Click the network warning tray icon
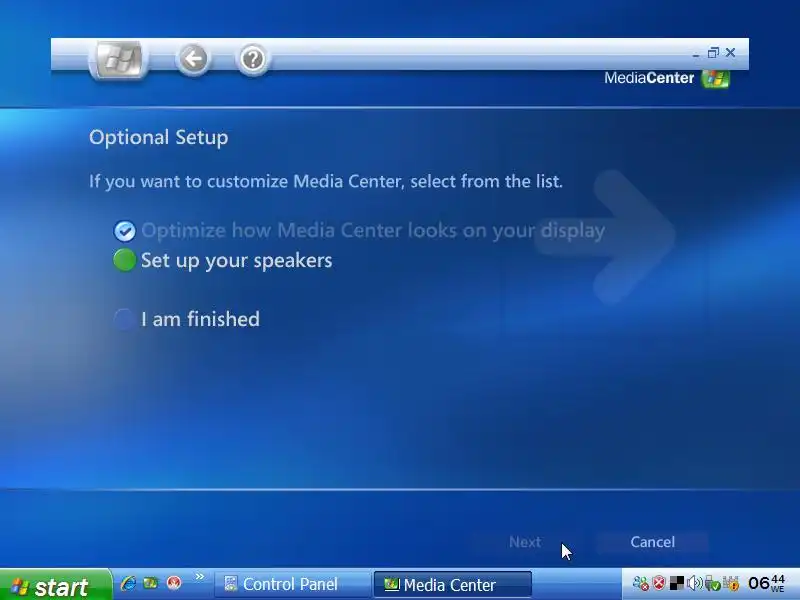The height and width of the screenshot is (600, 800). coord(731,583)
